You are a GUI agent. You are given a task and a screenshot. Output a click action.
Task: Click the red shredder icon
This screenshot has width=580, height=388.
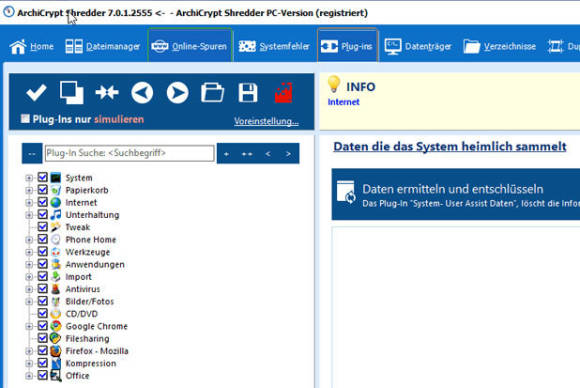coord(283,92)
